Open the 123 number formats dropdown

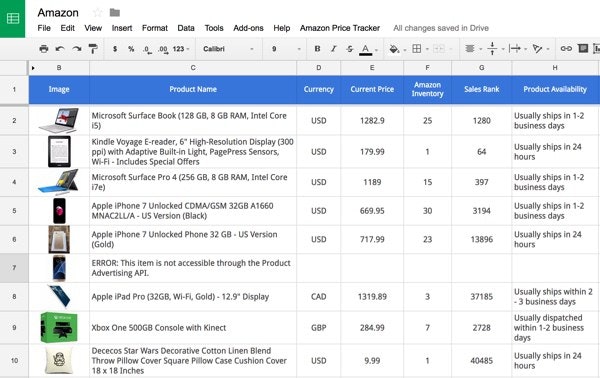click(x=181, y=49)
